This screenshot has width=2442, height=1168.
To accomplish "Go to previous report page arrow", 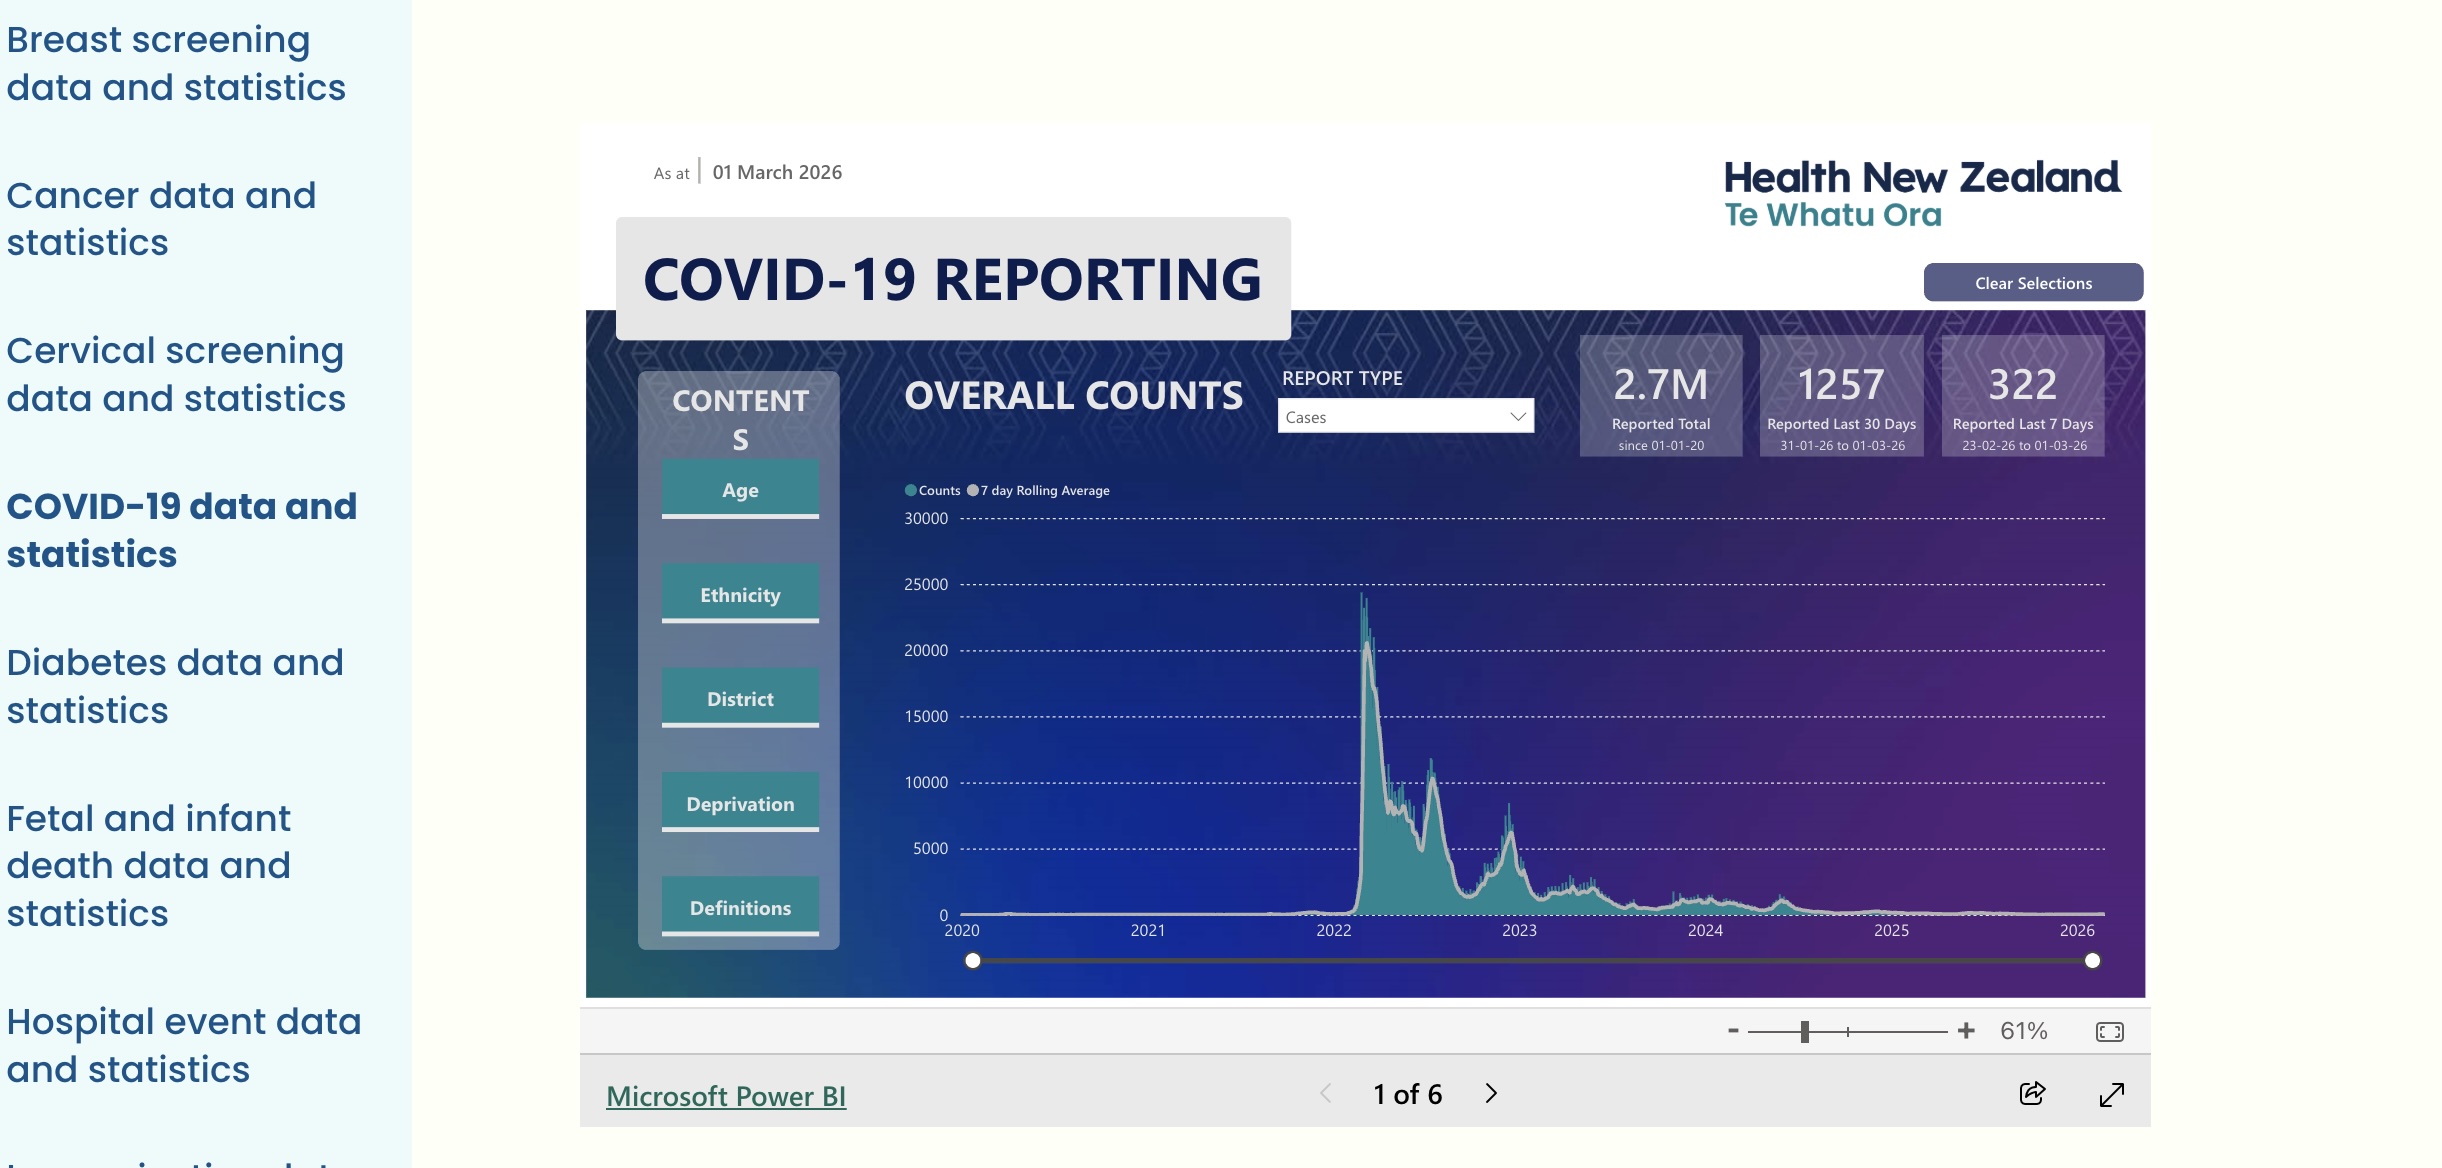I will (x=1326, y=1093).
